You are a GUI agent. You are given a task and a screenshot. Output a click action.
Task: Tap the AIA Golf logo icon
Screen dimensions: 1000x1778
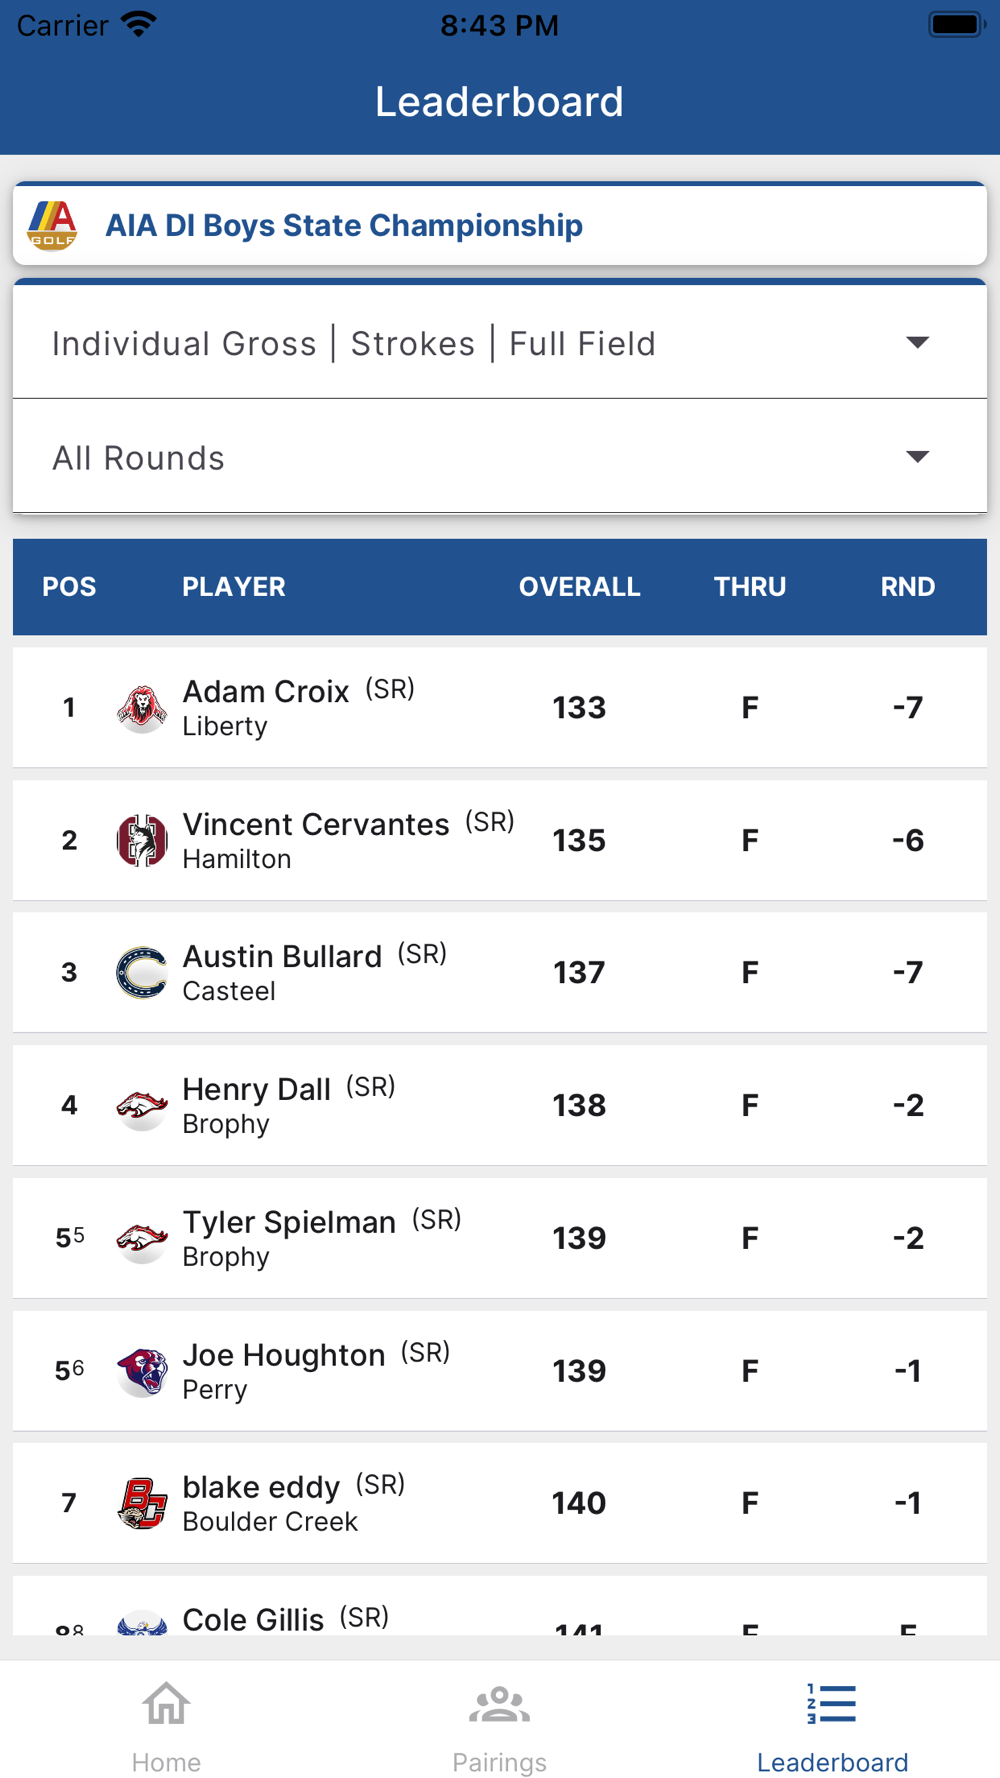click(x=52, y=225)
